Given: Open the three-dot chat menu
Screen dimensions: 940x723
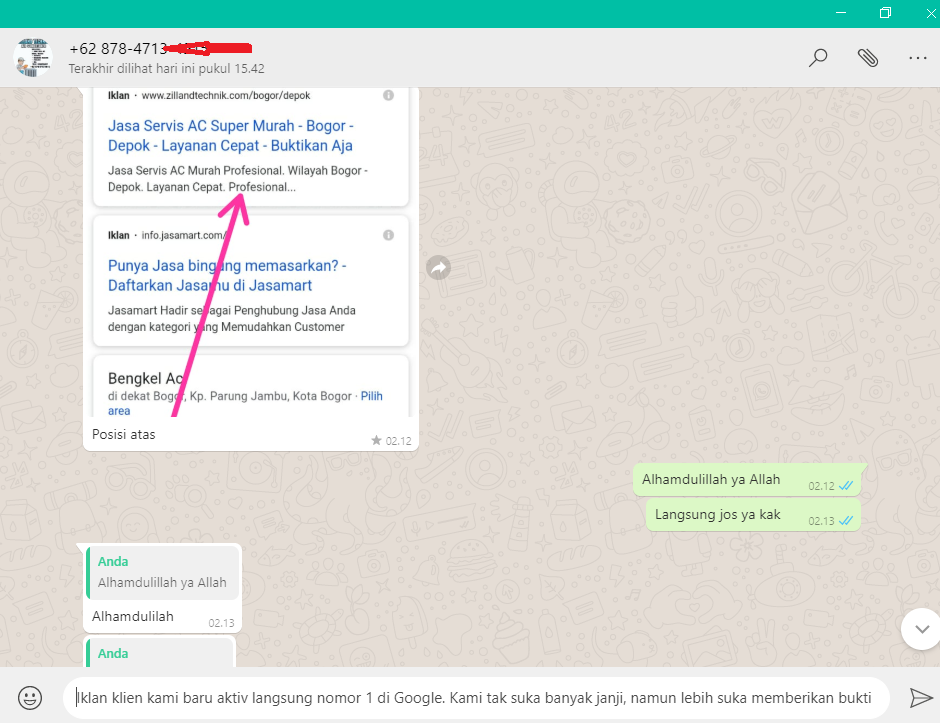Looking at the screenshot, I should click(x=918, y=57).
